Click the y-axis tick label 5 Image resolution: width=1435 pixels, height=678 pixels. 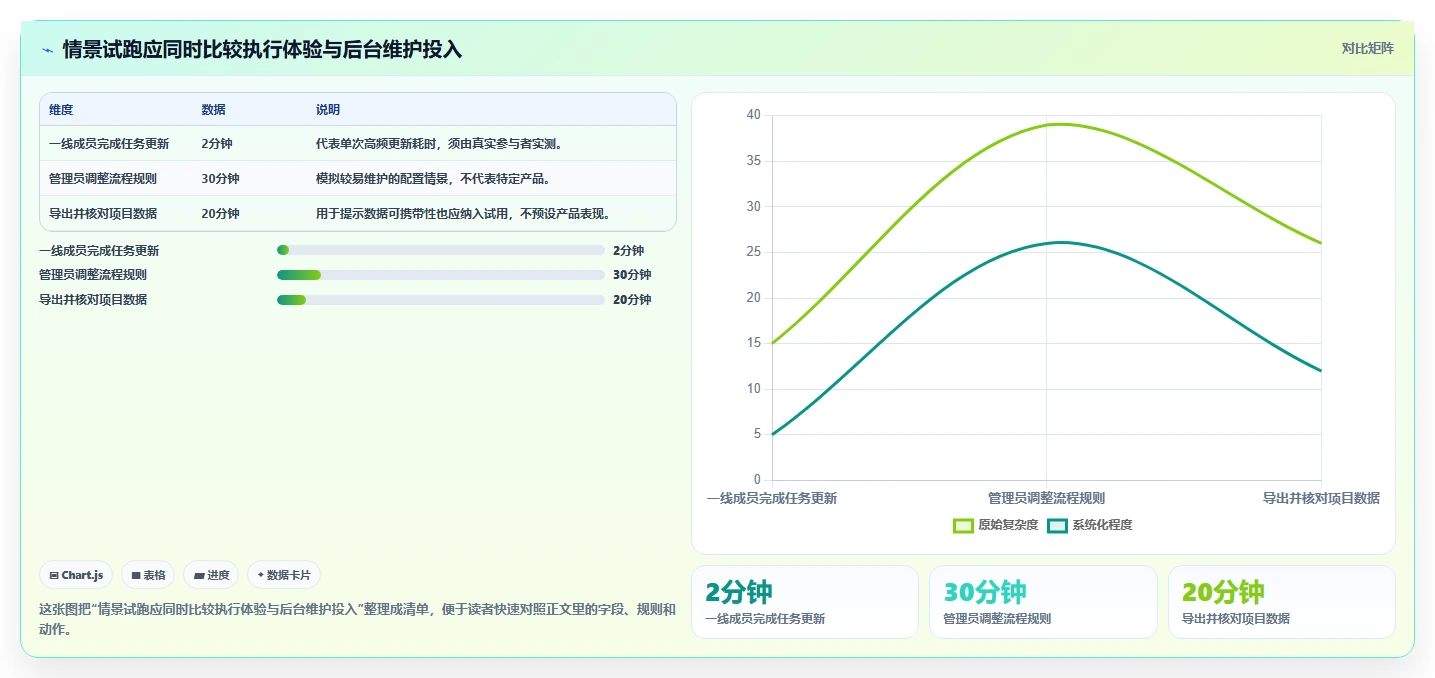(x=757, y=434)
